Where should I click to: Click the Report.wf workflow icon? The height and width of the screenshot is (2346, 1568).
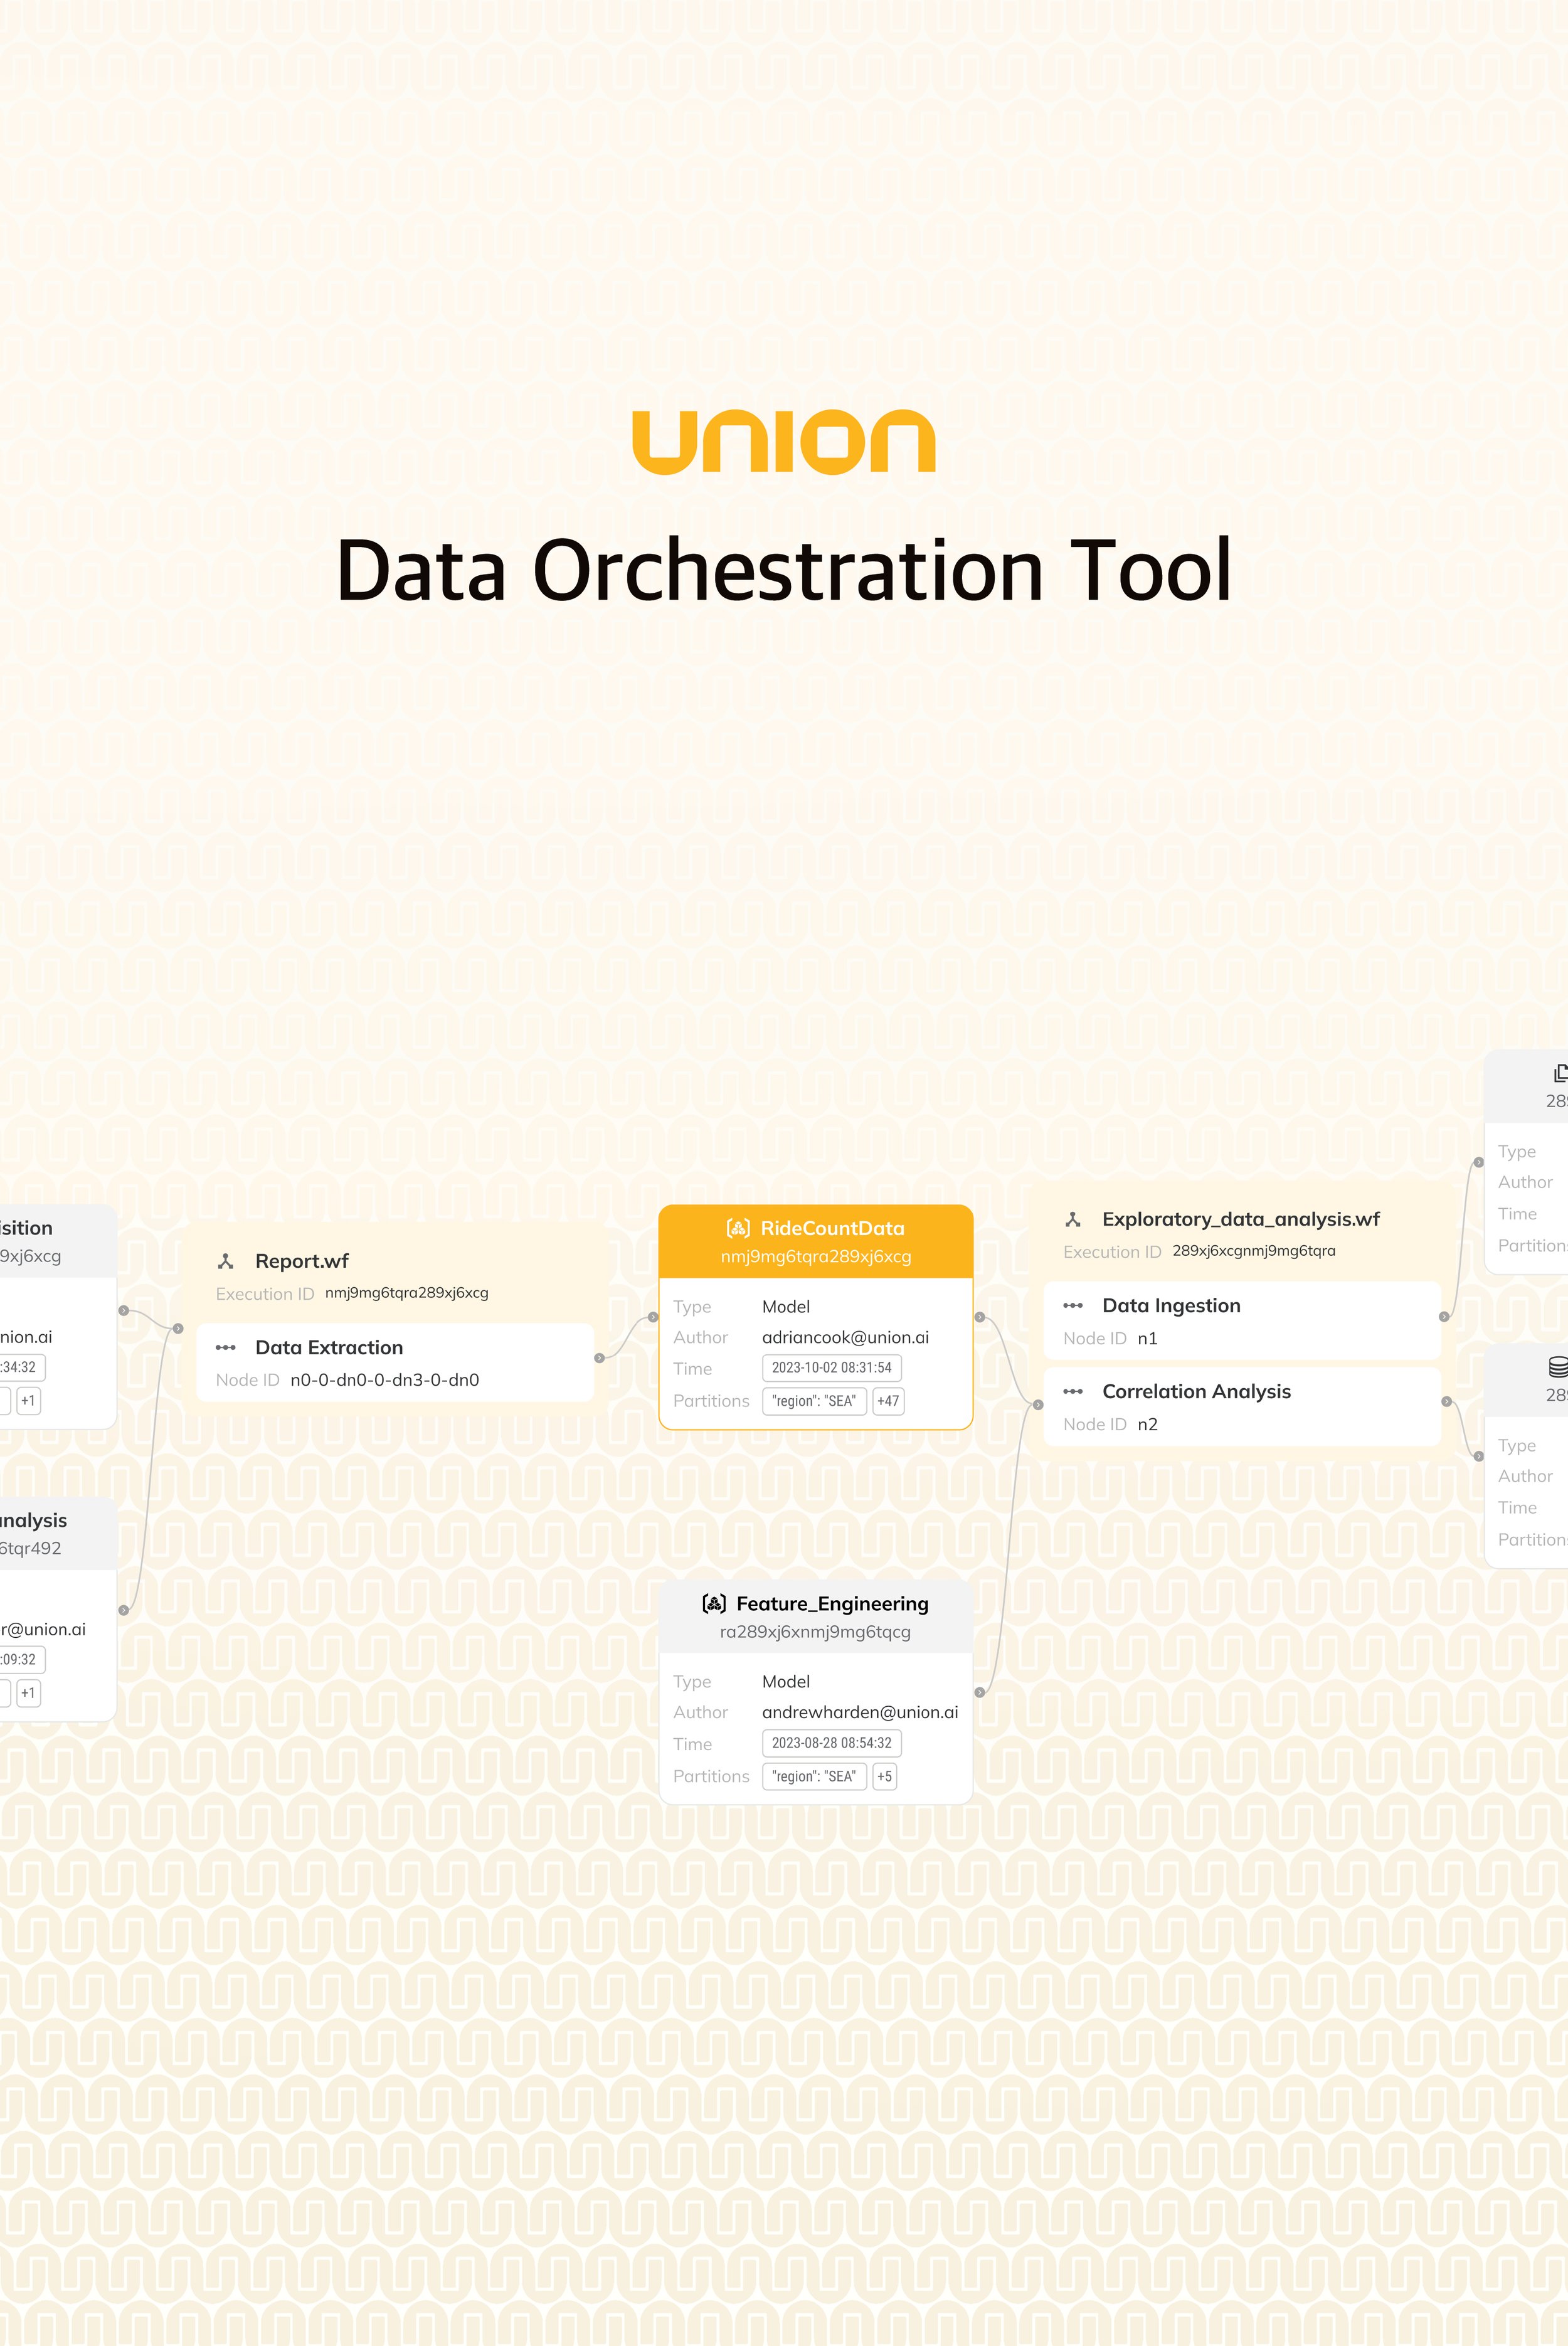pyautogui.click(x=226, y=1261)
